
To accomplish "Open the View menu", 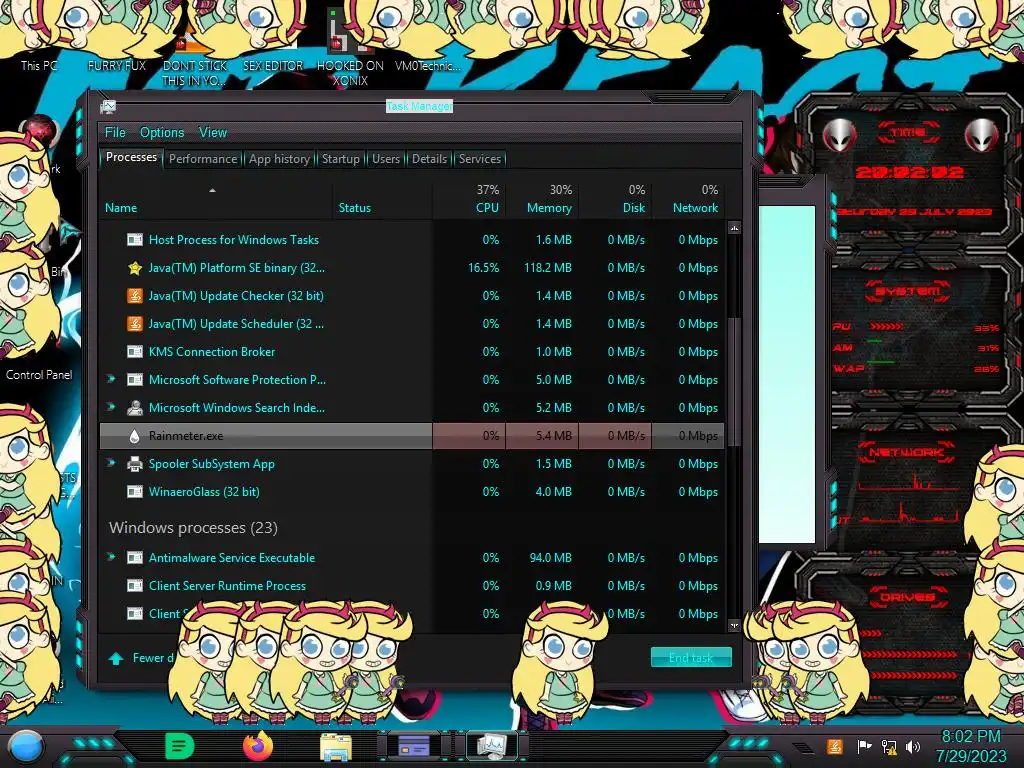I will pyautogui.click(x=213, y=133).
